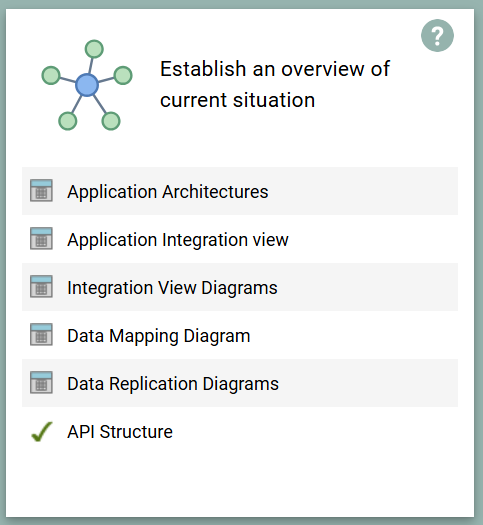483x525 pixels.
Task: Open the API Structure item
Action: coord(120,432)
